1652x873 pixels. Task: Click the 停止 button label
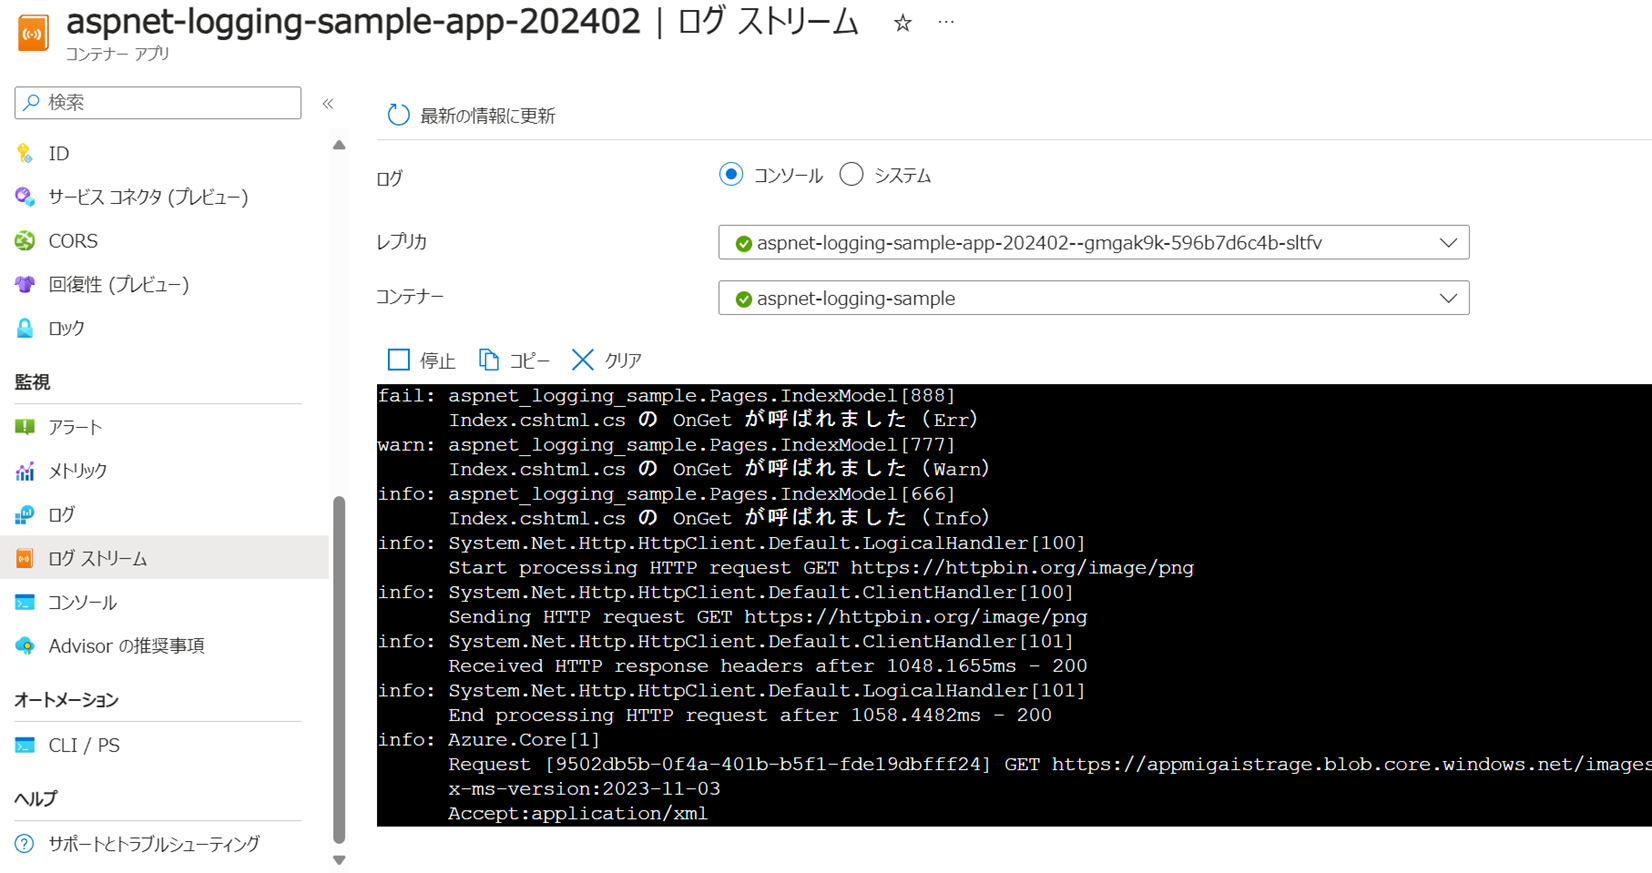coord(437,361)
